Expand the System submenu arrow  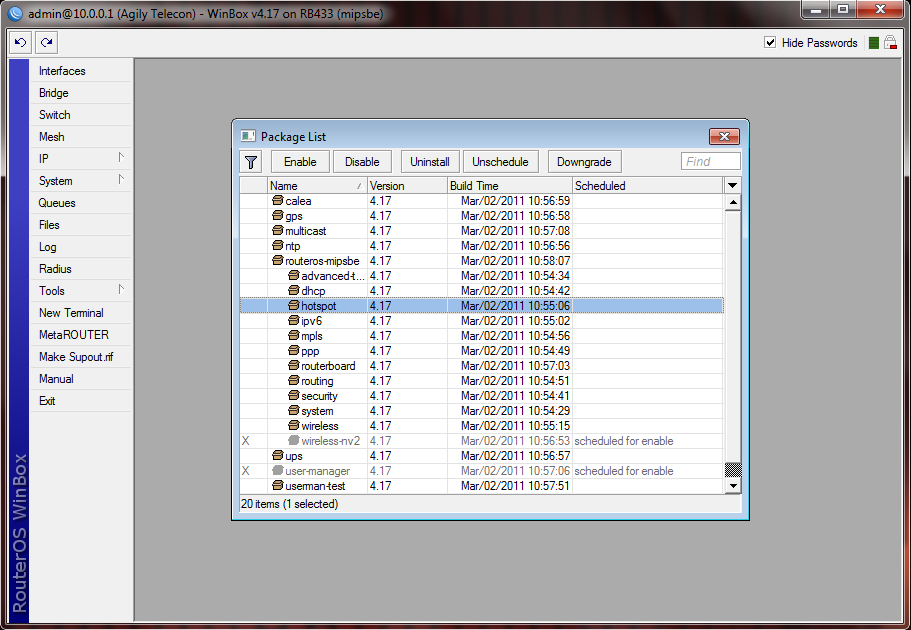121,180
